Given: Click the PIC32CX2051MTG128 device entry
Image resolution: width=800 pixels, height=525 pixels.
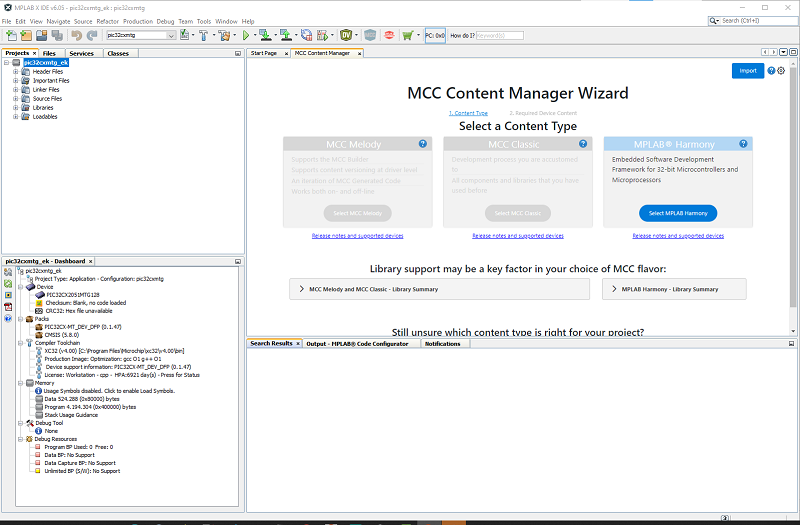Looking at the screenshot, I should 72,295.
